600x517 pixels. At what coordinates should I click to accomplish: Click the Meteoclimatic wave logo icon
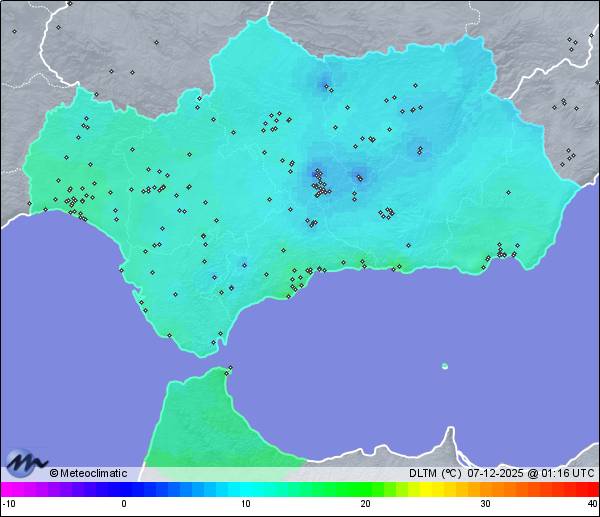tap(27, 463)
